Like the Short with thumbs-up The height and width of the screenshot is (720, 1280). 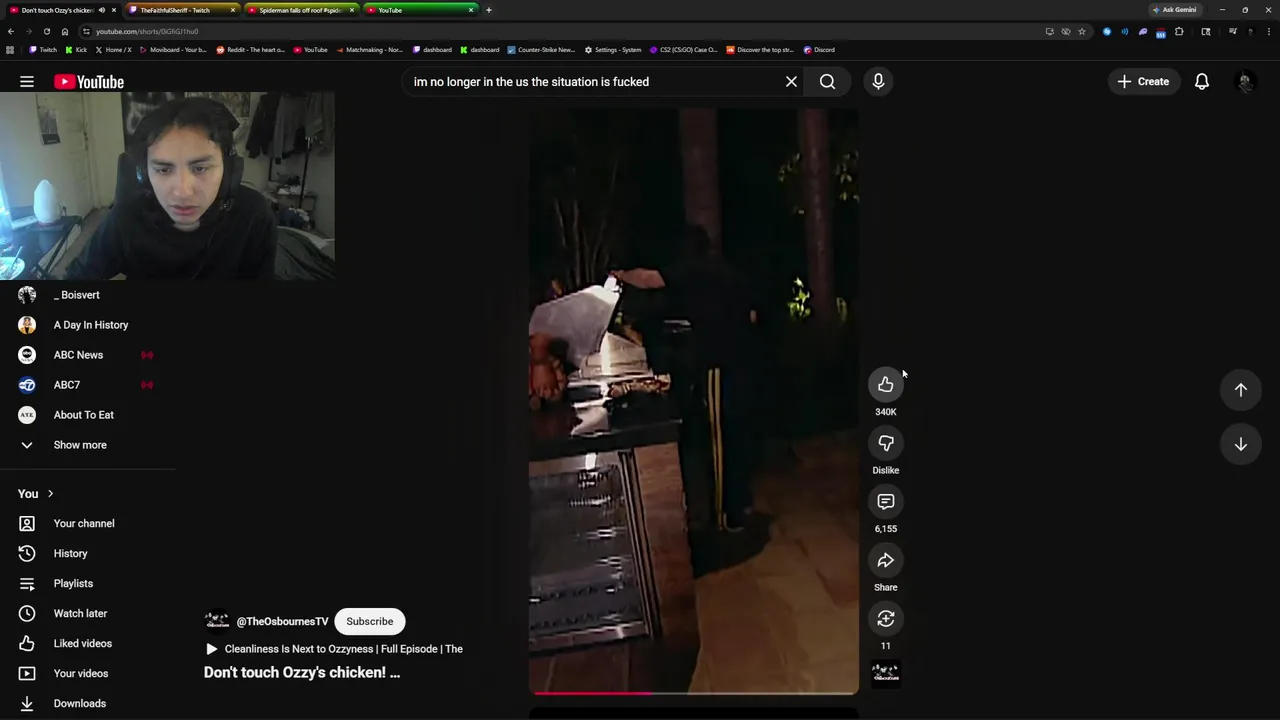tap(886, 385)
